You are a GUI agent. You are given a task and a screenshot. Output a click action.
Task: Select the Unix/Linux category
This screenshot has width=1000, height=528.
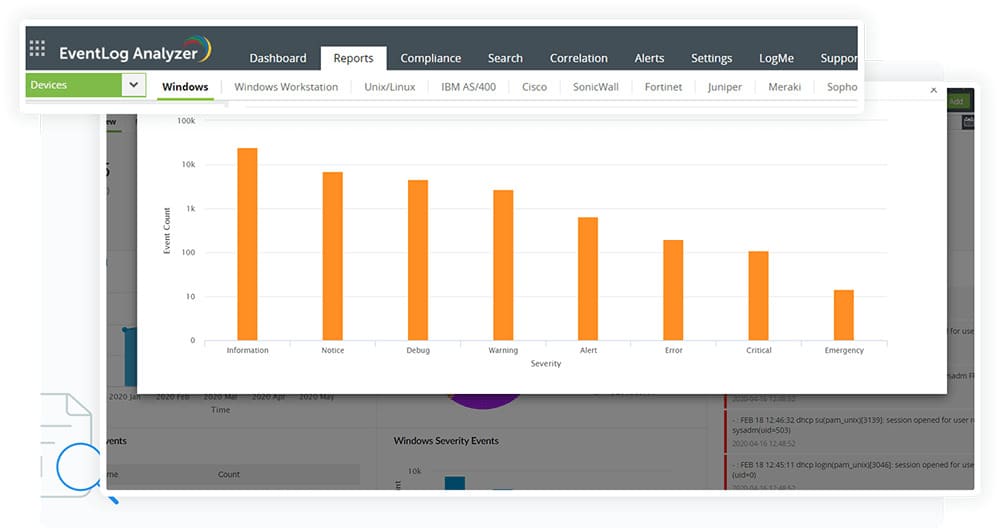tap(390, 87)
